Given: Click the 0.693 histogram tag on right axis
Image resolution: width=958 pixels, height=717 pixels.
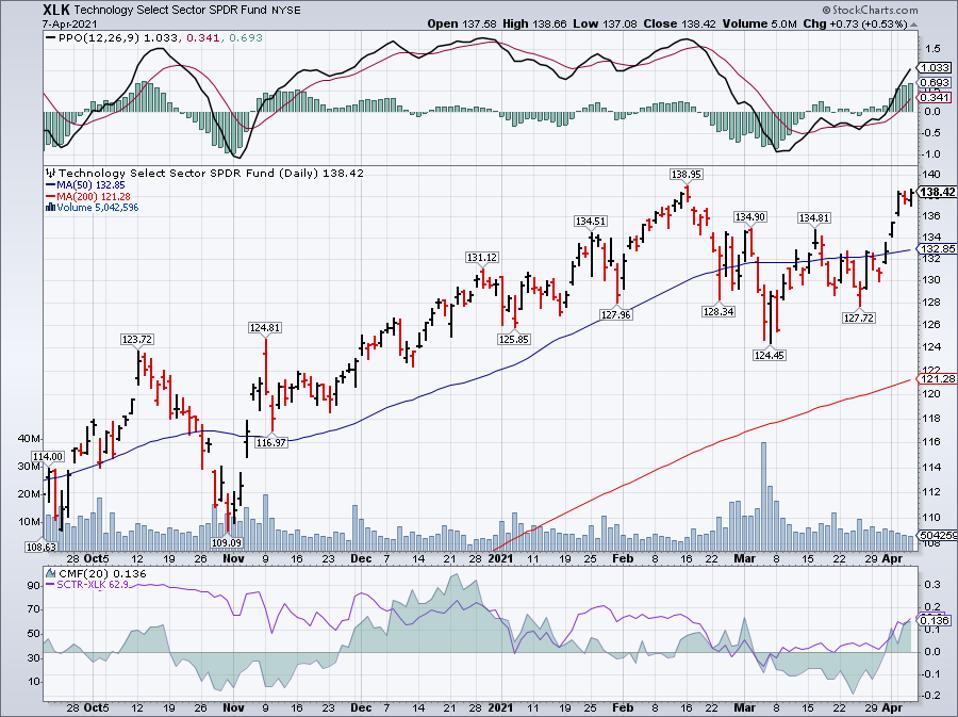Looking at the screenshot, I should pyautogui.click(x=936, y=82).
